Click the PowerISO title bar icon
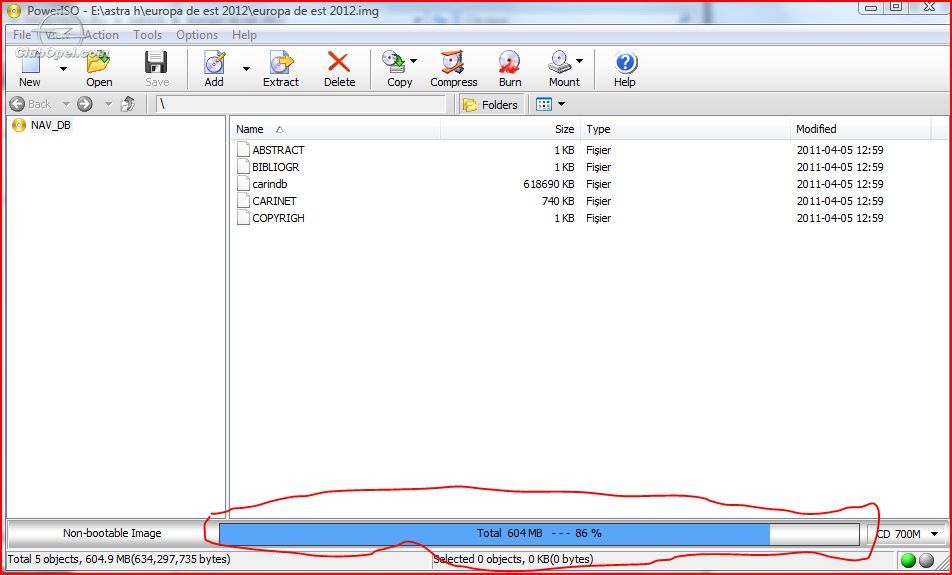Screen dimensions: 952x575 coord(13,11)
